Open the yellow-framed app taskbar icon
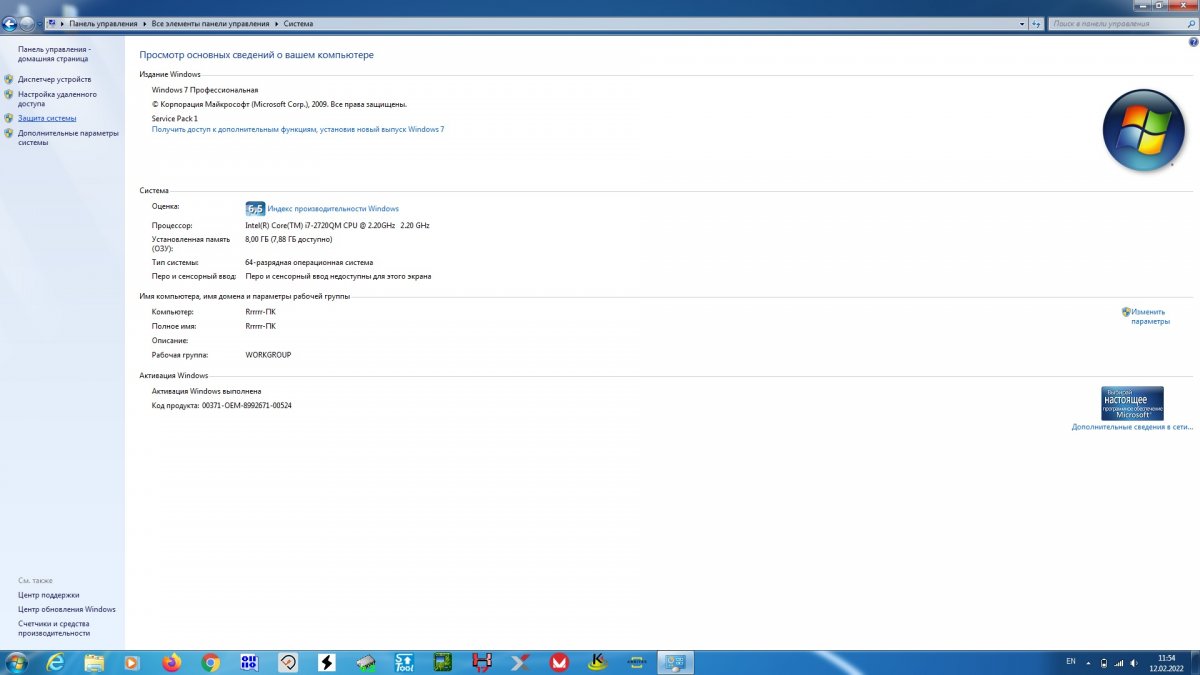This screenshot has height=675, width=1200. click(x=636, y=662)
